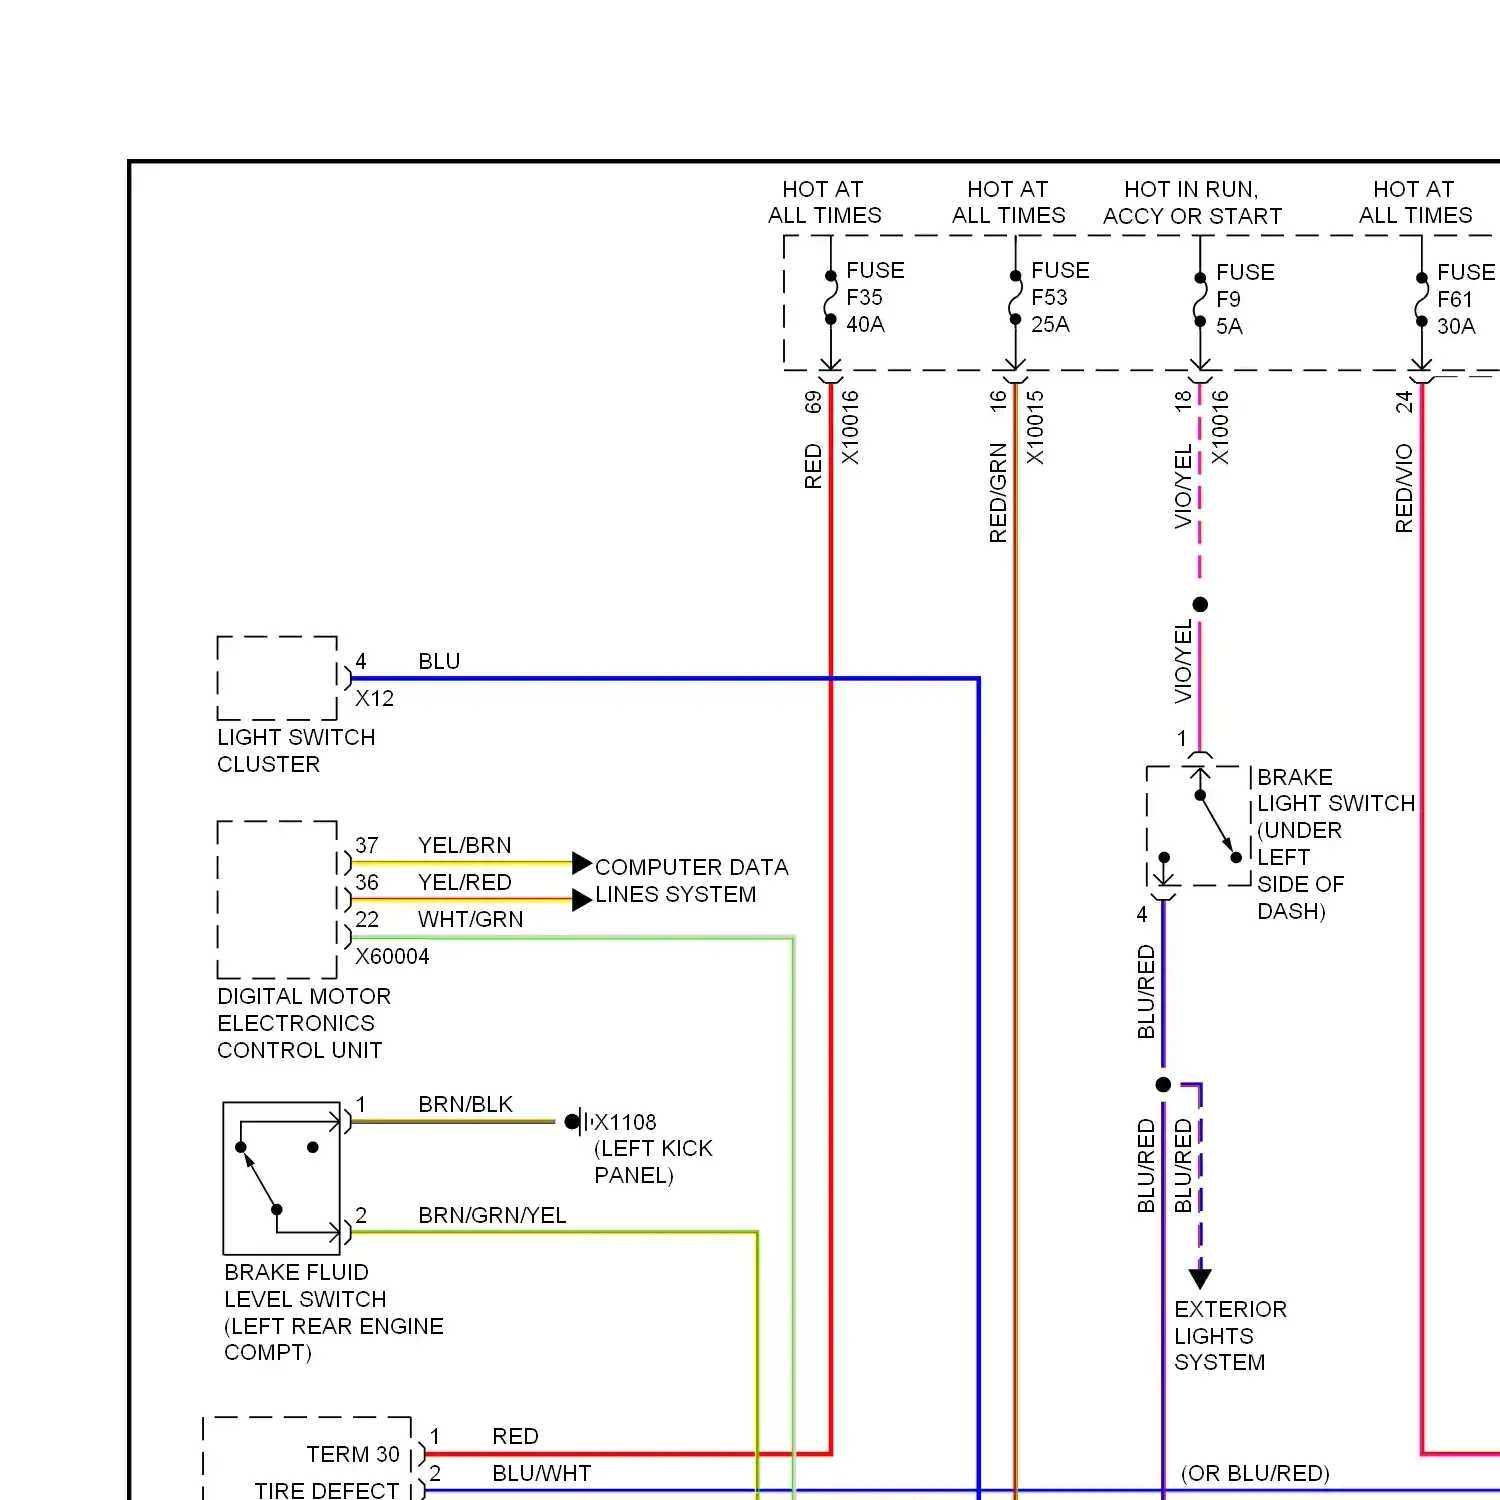Viewport: 1500px width, 1500px height.
Task: Click the YEL/BRN wire label
Action: [465, 846]
